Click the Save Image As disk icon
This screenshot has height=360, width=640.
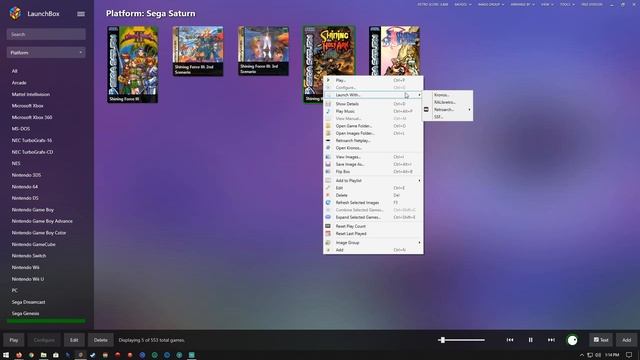click(328, 164)
